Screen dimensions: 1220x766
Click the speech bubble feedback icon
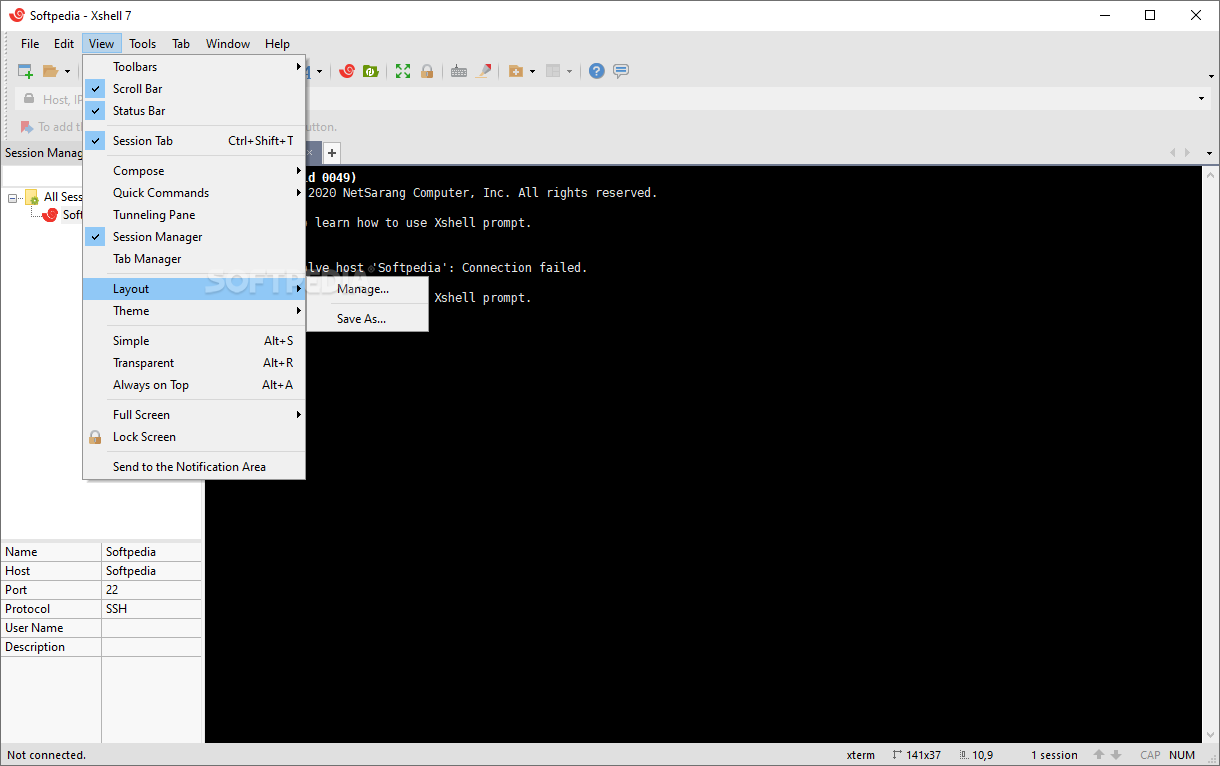pyautogui.click(x=621, y=71)
